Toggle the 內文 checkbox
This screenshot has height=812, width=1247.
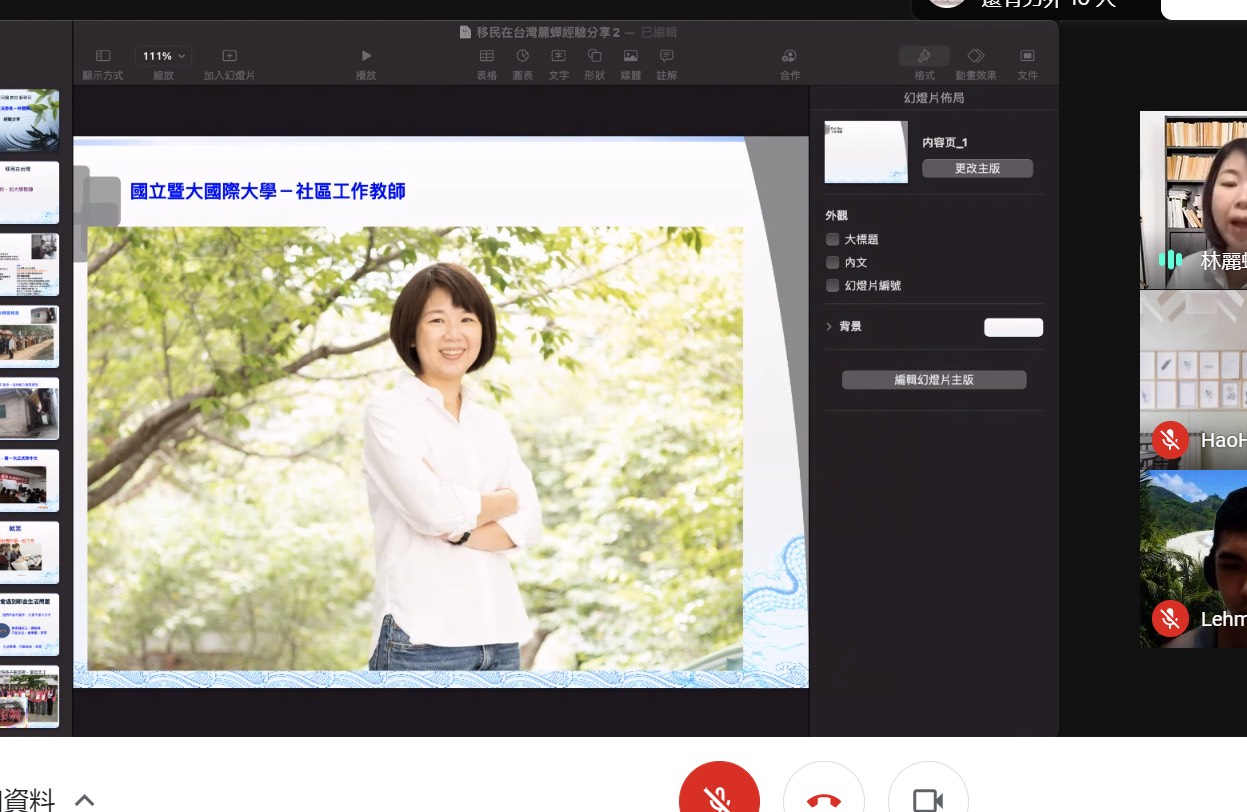point(832,263)
